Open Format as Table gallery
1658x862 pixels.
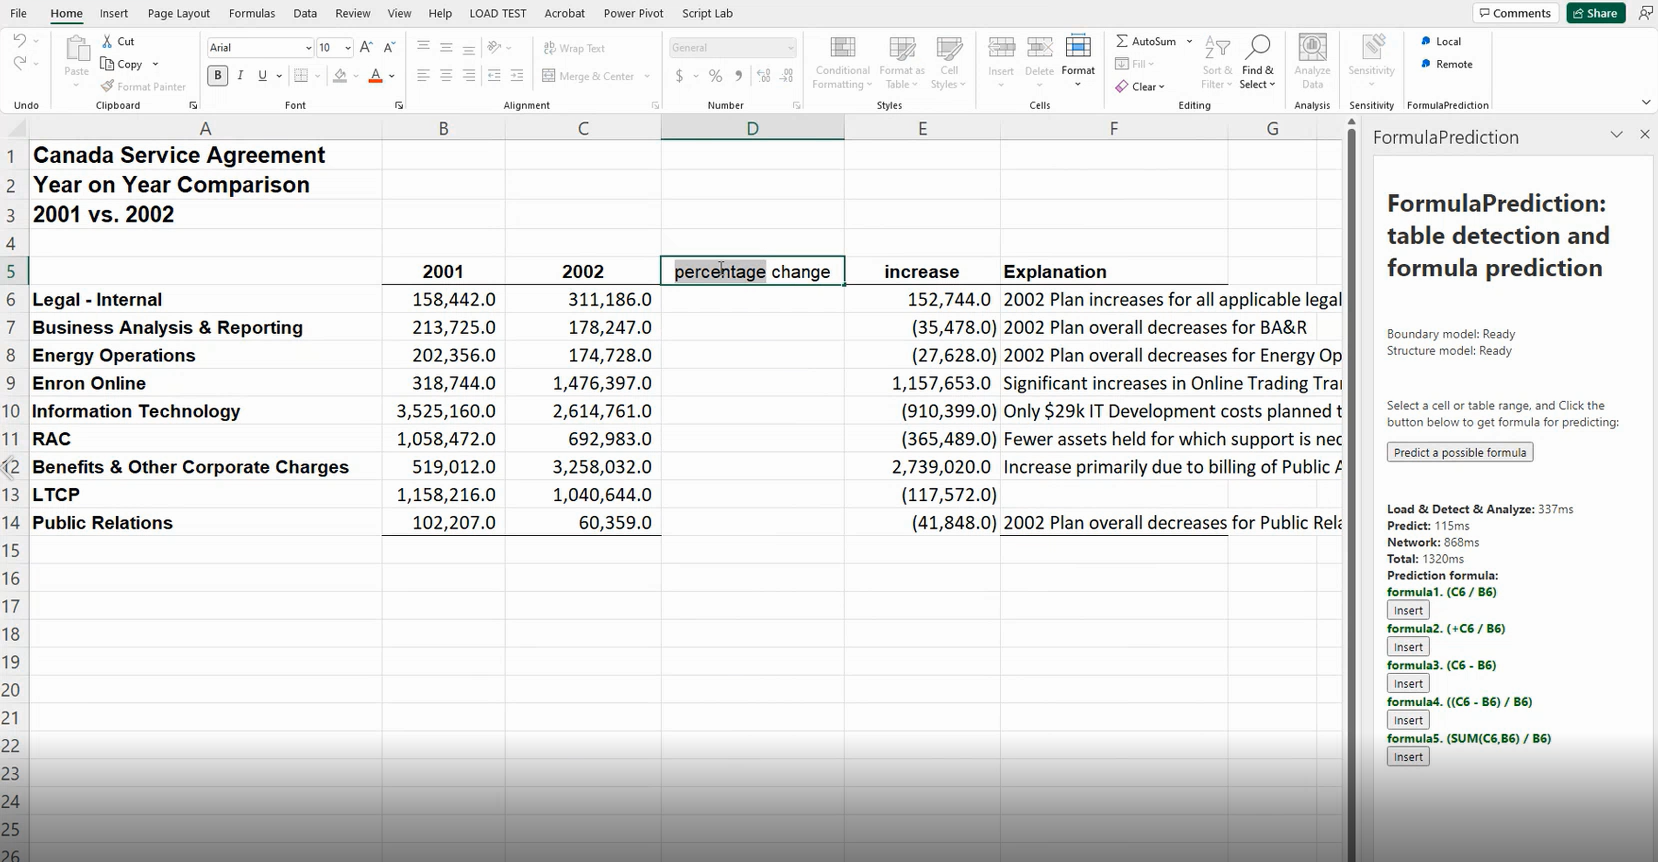(902, 63)
